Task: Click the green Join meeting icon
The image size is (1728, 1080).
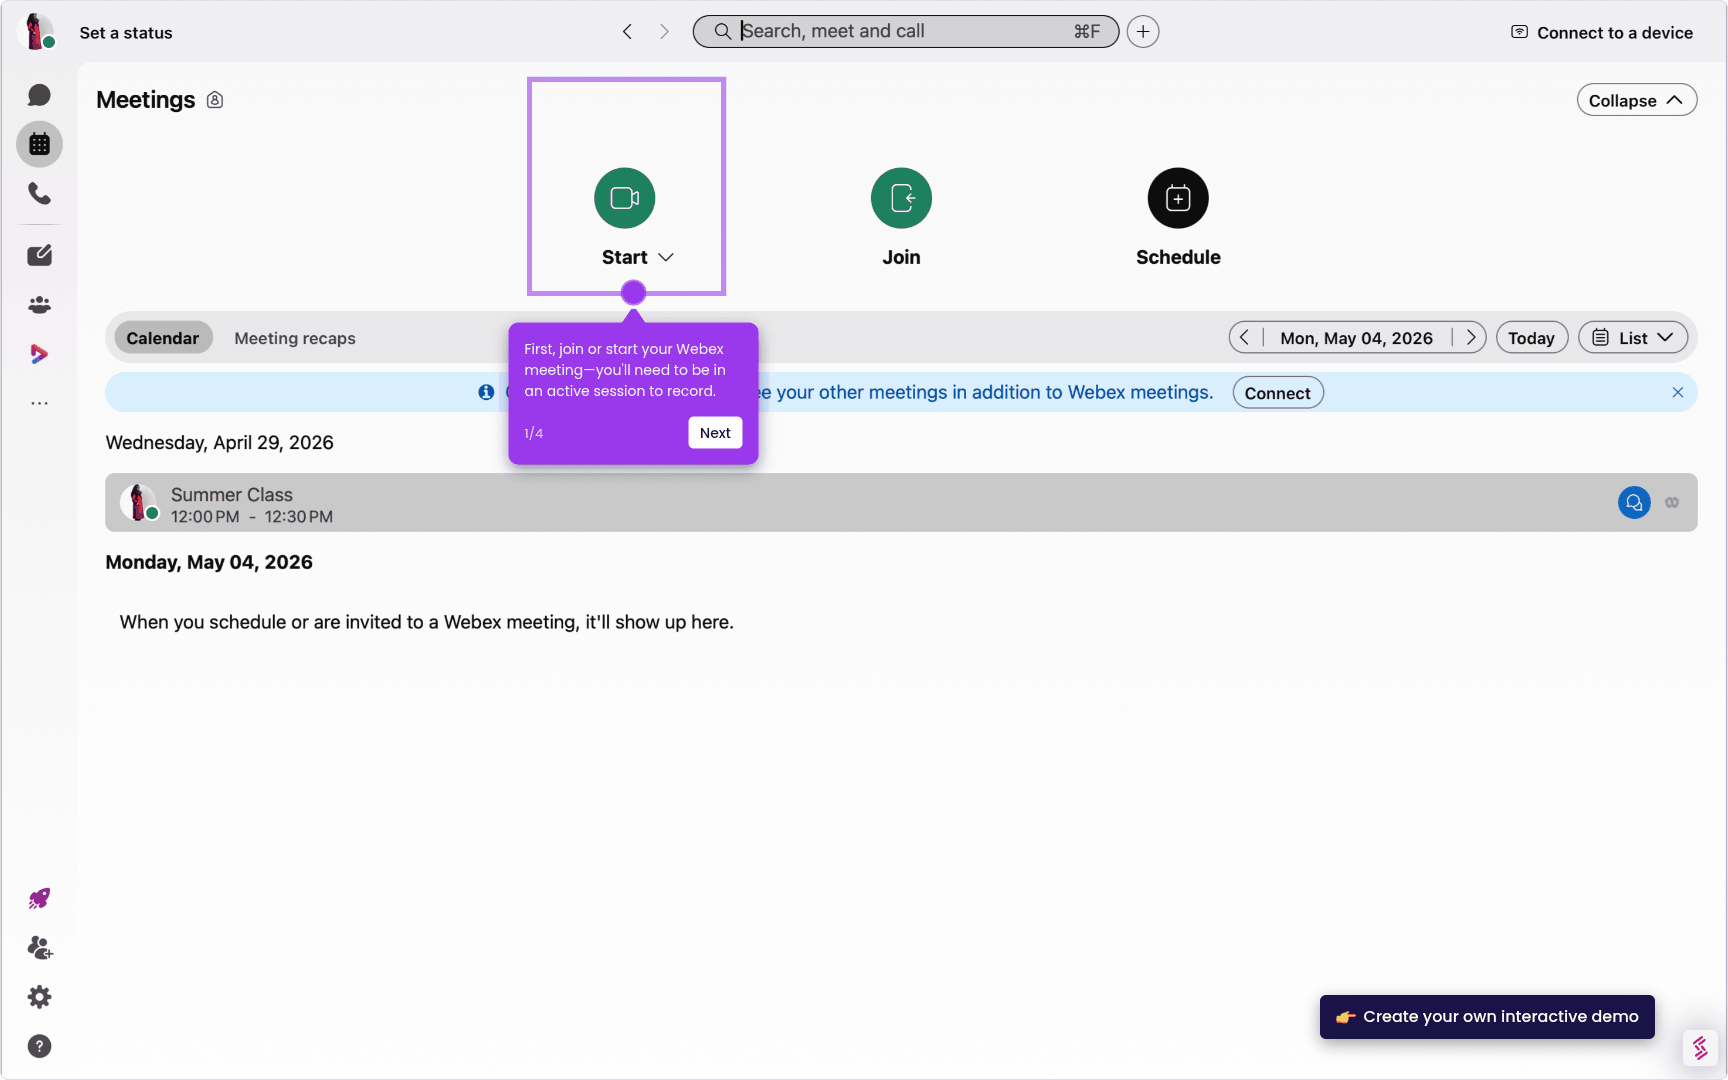Action: tap(901, 198)
